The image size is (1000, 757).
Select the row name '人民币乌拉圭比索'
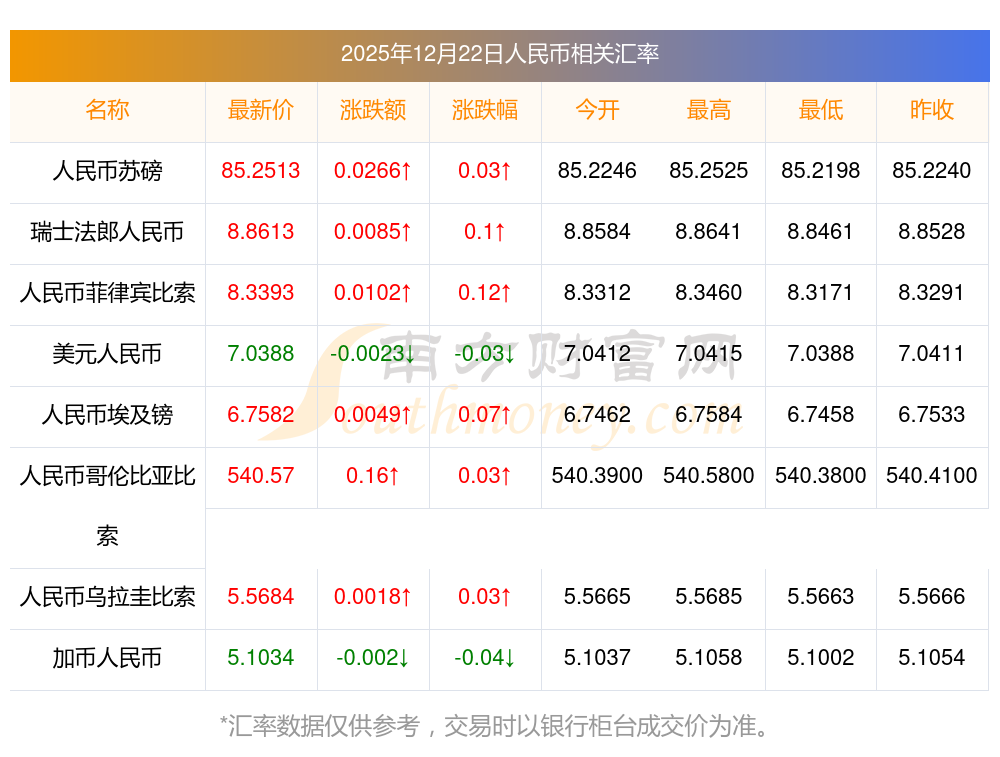pos(107,596)
